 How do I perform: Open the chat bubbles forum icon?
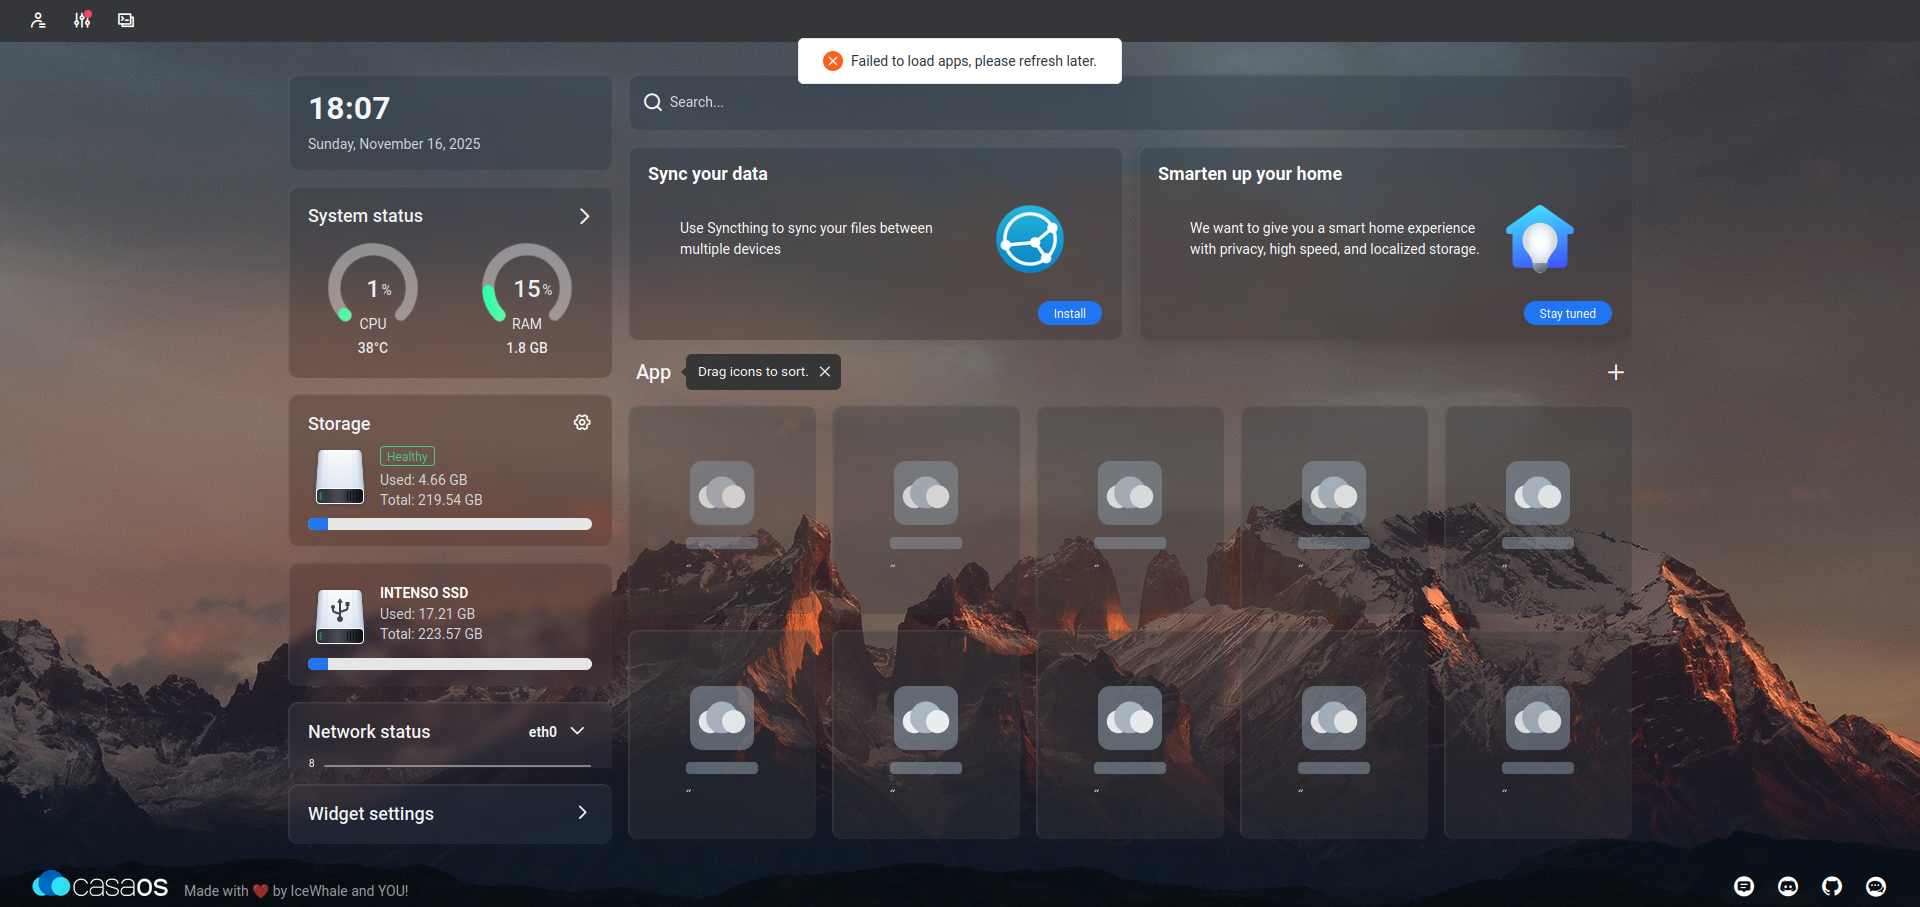tap(1876, 886)
